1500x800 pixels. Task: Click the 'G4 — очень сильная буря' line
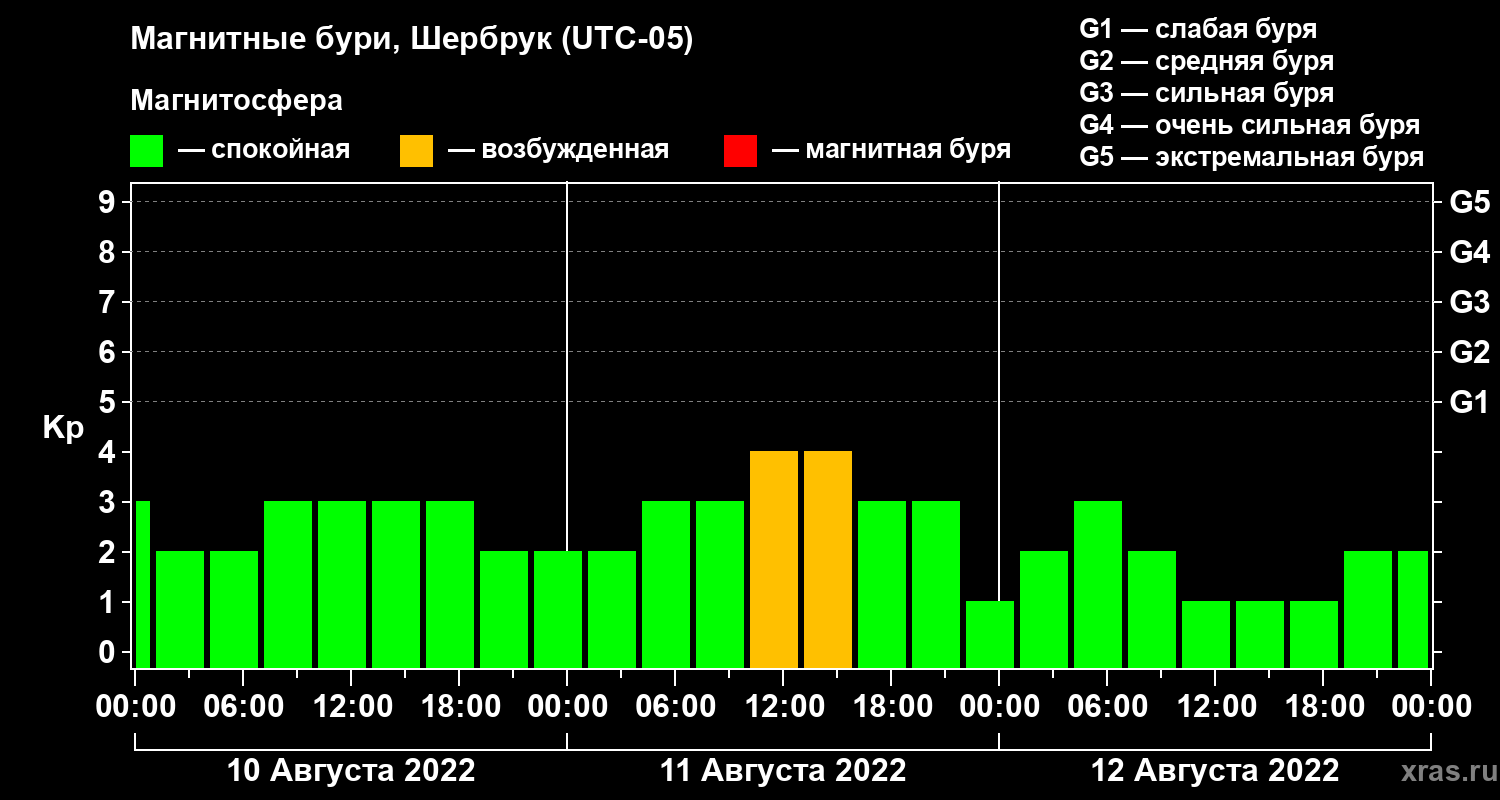coord(1250,125)
